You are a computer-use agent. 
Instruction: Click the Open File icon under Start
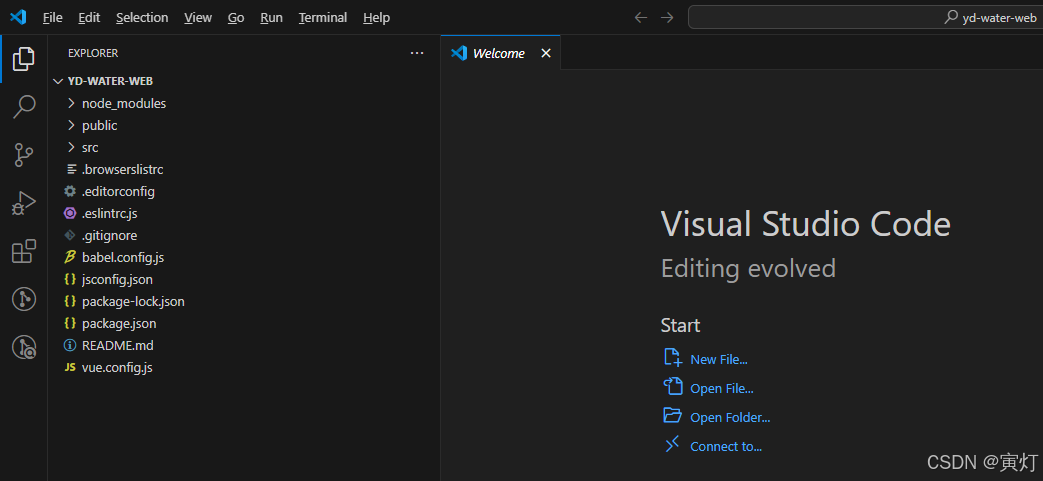tap(673, 387)
